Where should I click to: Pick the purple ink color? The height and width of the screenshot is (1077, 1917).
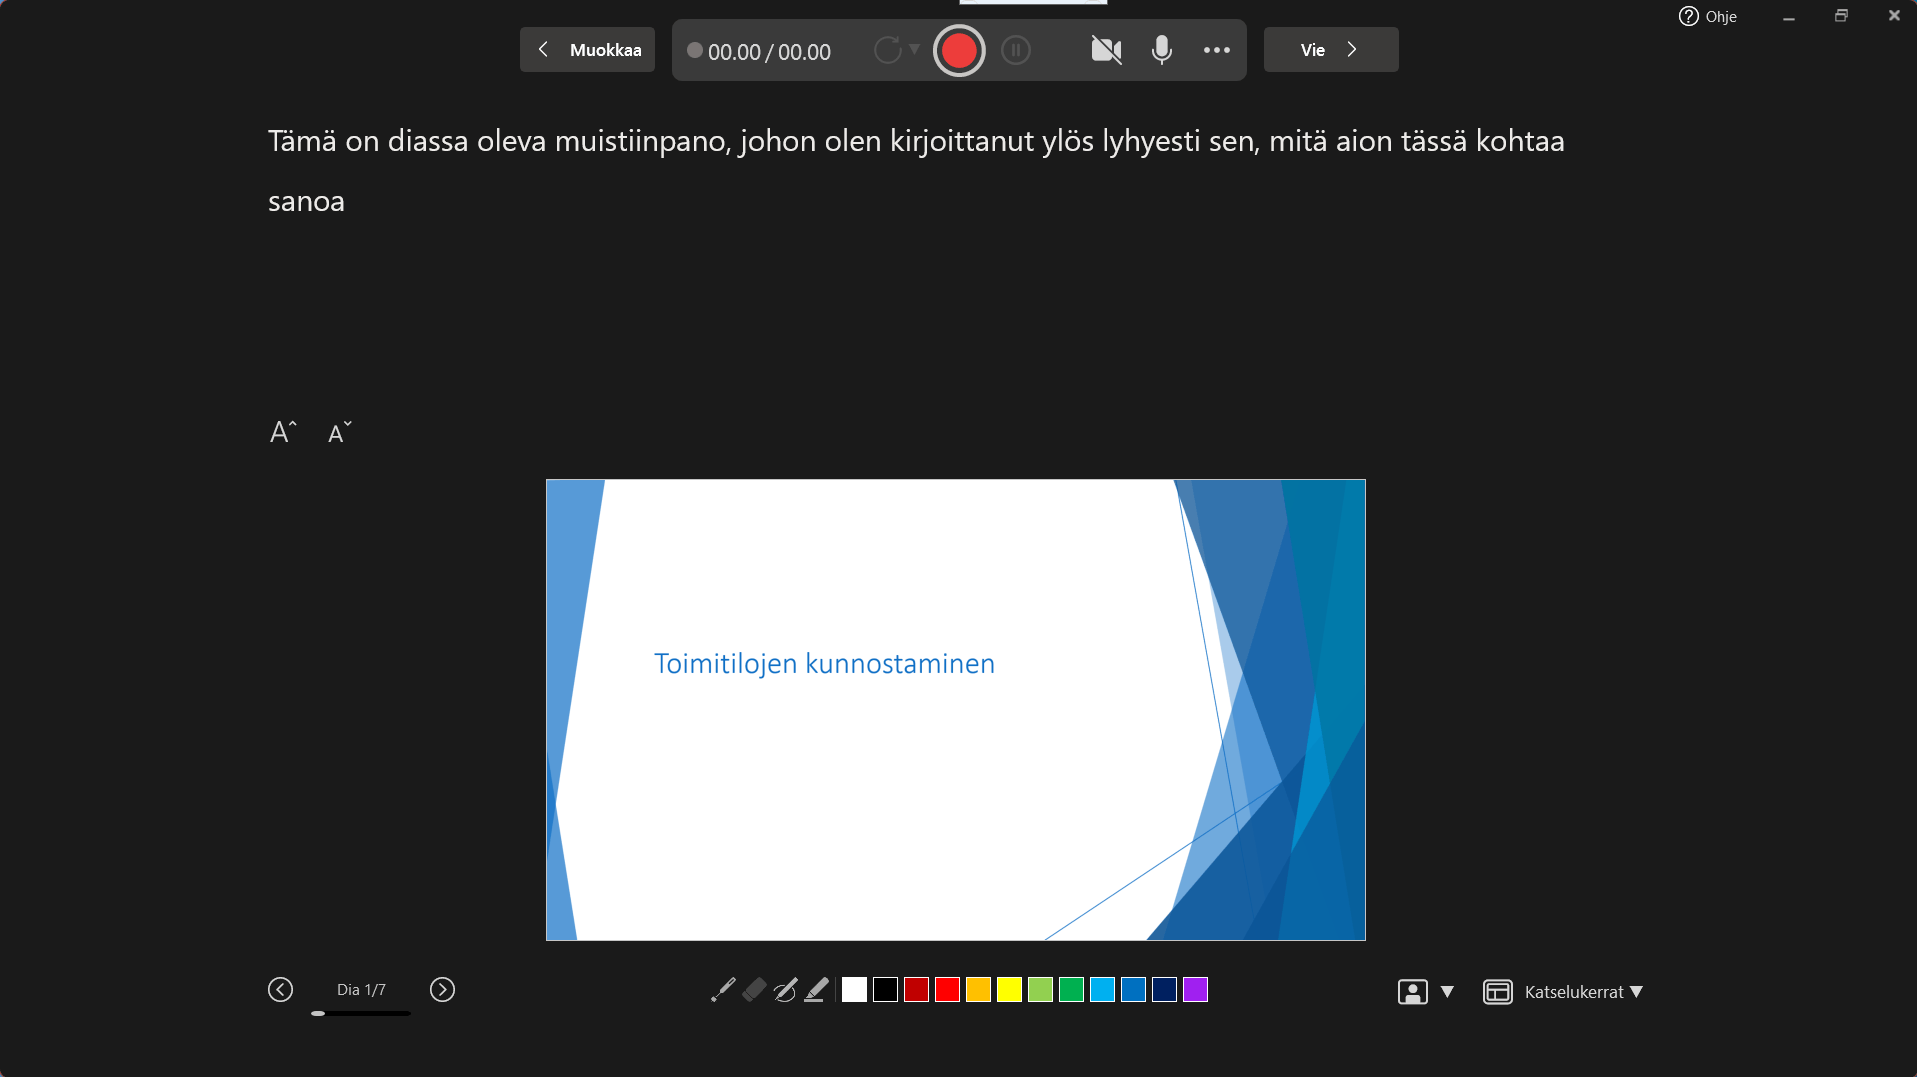pos(1196,990)
